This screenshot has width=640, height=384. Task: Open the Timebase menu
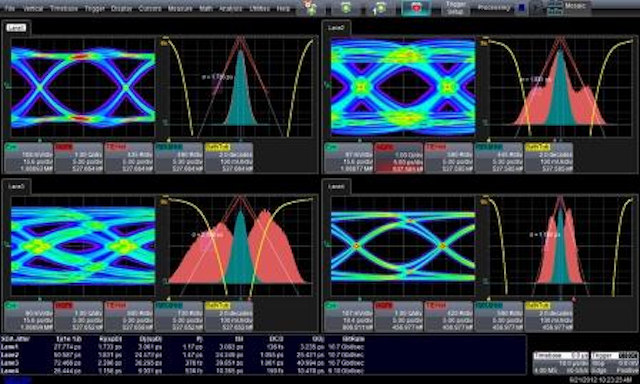[x=64, y=9]
